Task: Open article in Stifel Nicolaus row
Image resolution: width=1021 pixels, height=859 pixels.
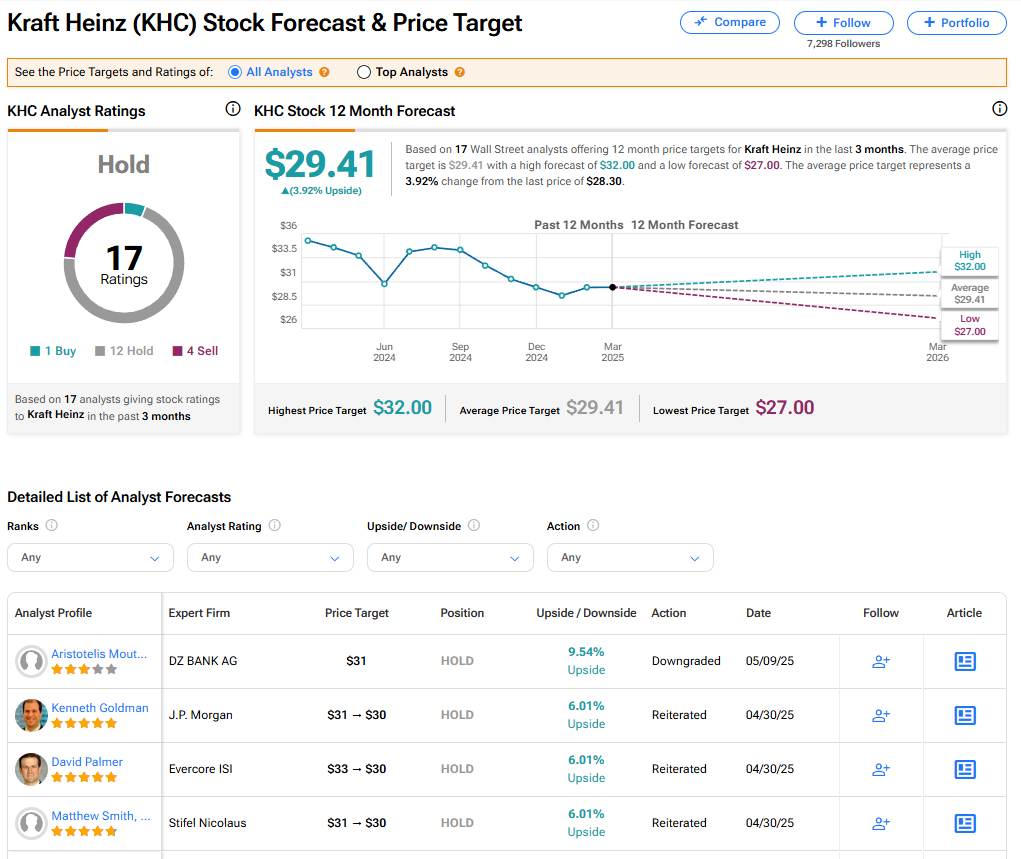Action: point(965,824)
